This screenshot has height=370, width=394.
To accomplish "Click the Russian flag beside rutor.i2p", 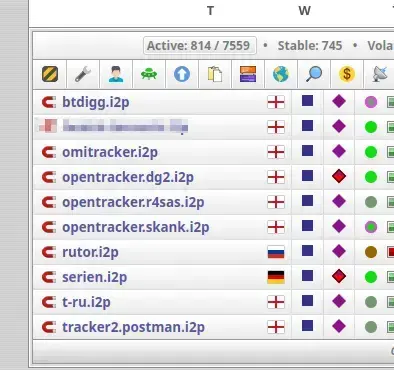I will click(276, 252).
